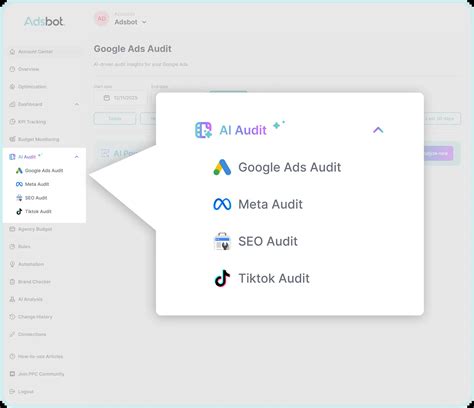Click the AD account avatar
474x408 pixels.
pyautogui.click(x=102, y=19)
